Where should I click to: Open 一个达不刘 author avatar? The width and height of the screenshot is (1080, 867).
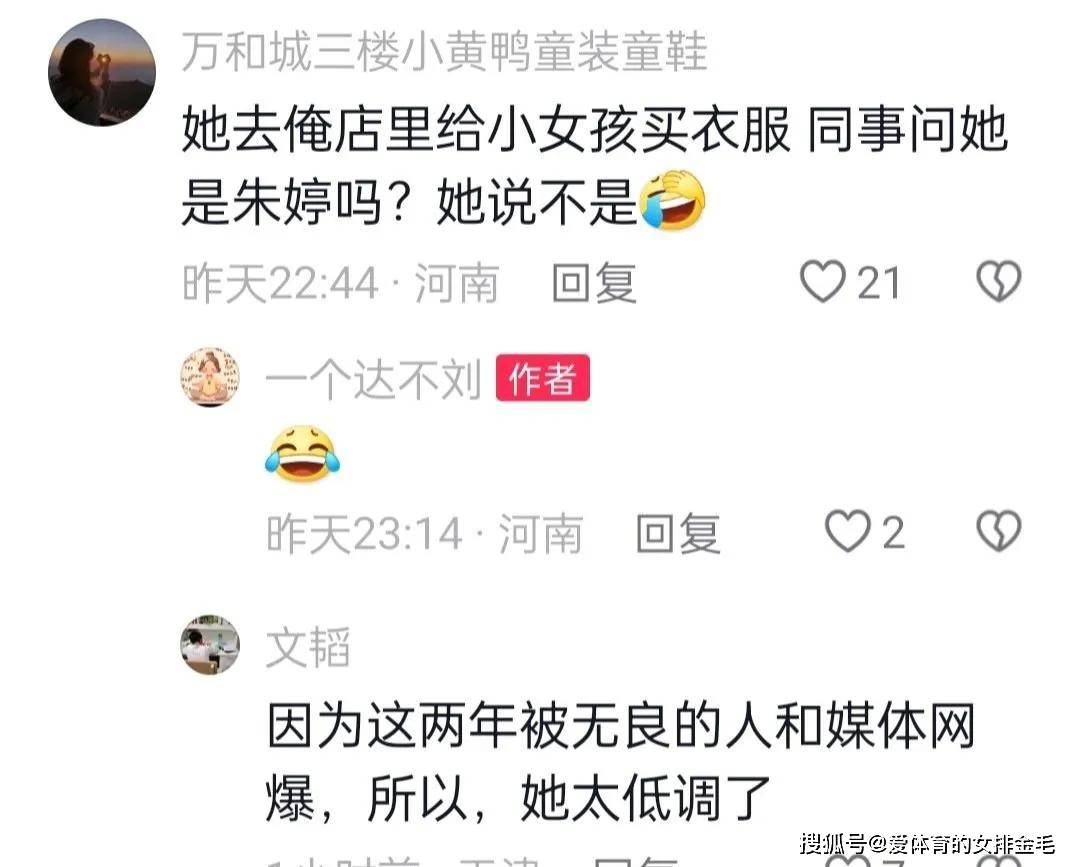point(210,377)
